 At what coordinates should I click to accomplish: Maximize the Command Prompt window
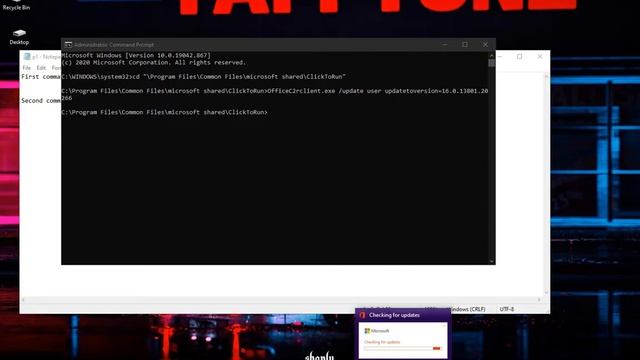coord(465,44)
